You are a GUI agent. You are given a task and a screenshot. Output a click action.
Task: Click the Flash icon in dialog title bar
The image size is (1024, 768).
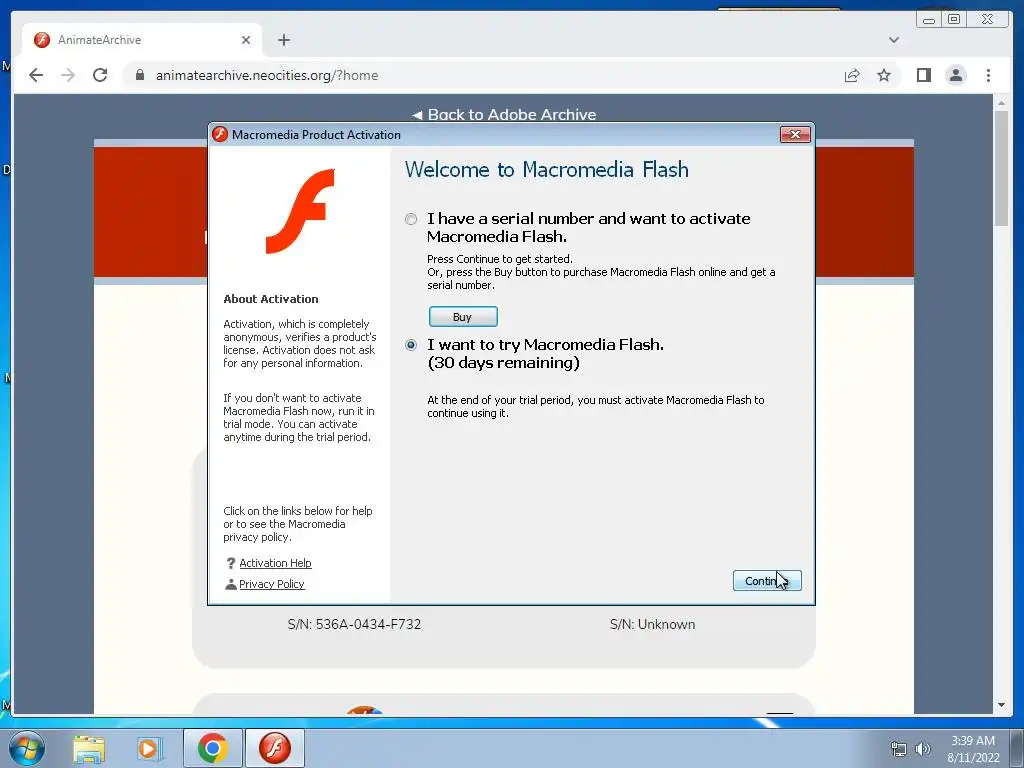tap(220, 135)
